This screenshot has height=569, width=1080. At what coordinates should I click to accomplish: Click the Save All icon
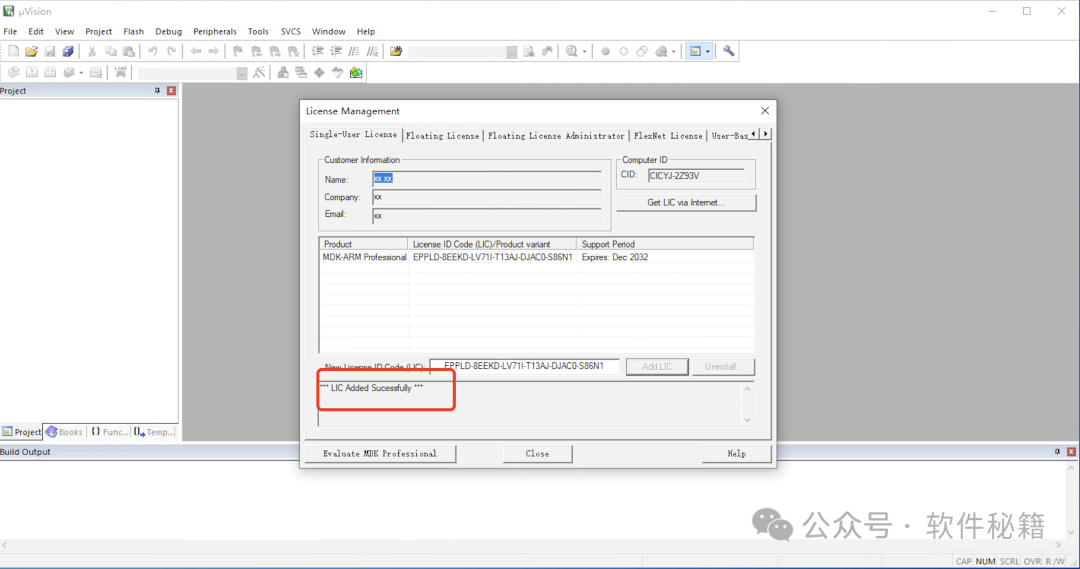[68, 52]
